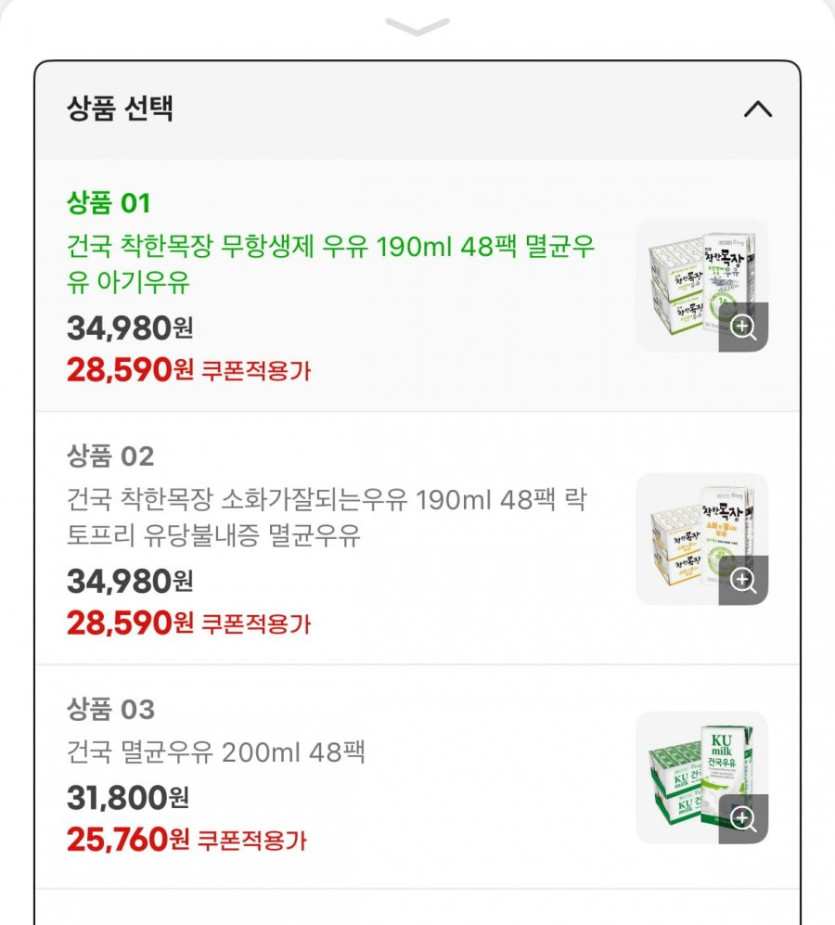The height and width of the screenshot is (925, 835).
Task: Click the 31,800원 original price of 상품 03
Action: pyautogui.click(x=128, y=798)
